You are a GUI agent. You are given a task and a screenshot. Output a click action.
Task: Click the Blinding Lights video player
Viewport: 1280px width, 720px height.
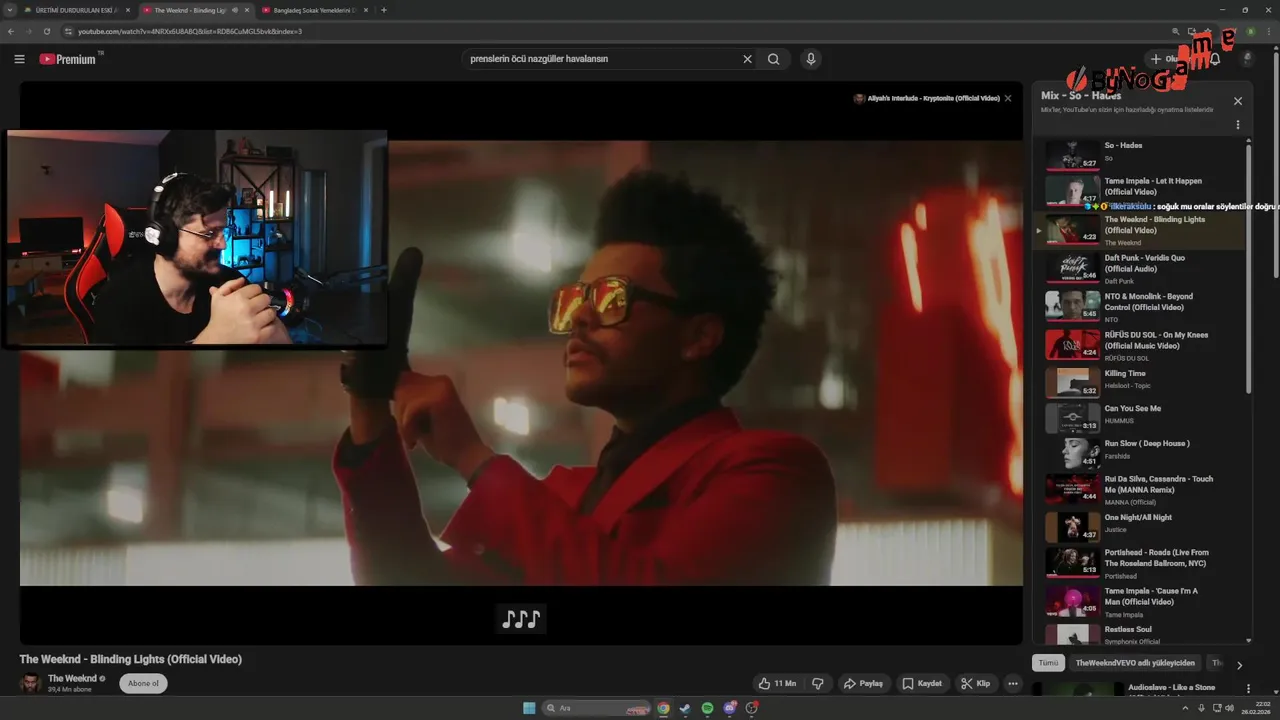click(x=521, y=363)
